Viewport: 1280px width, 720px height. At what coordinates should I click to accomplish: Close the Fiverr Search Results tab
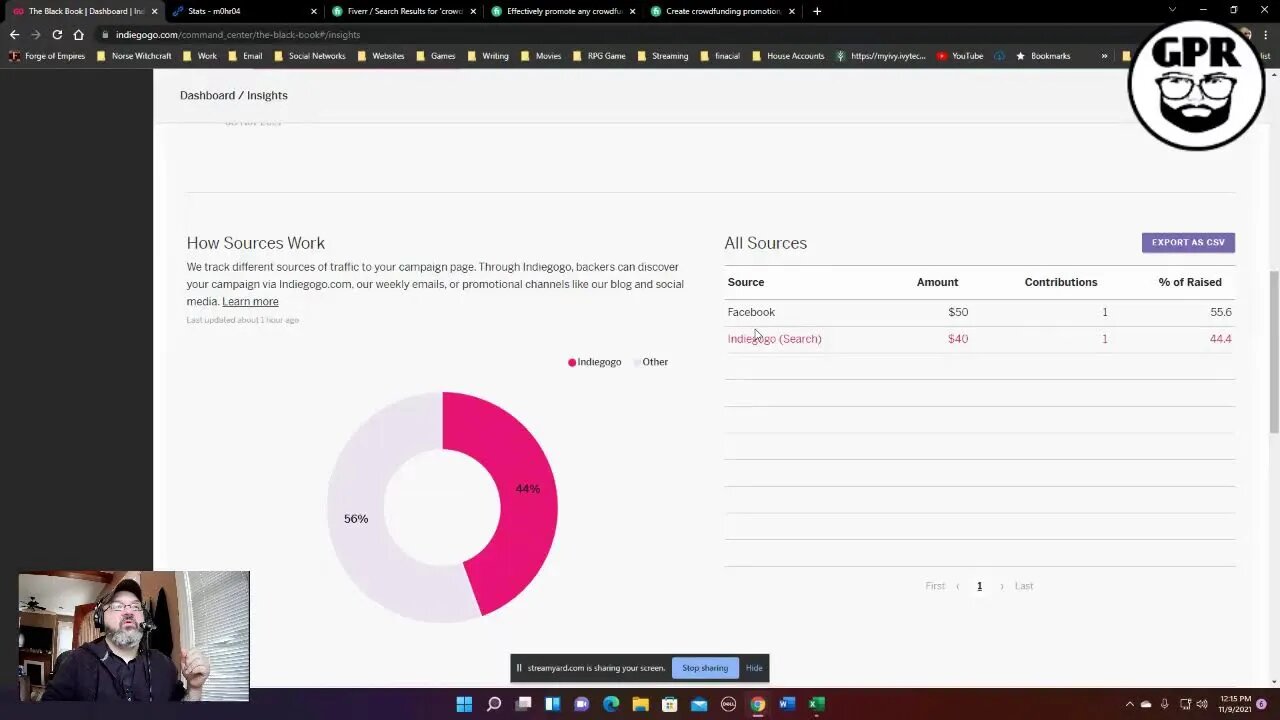click(472, 11)
